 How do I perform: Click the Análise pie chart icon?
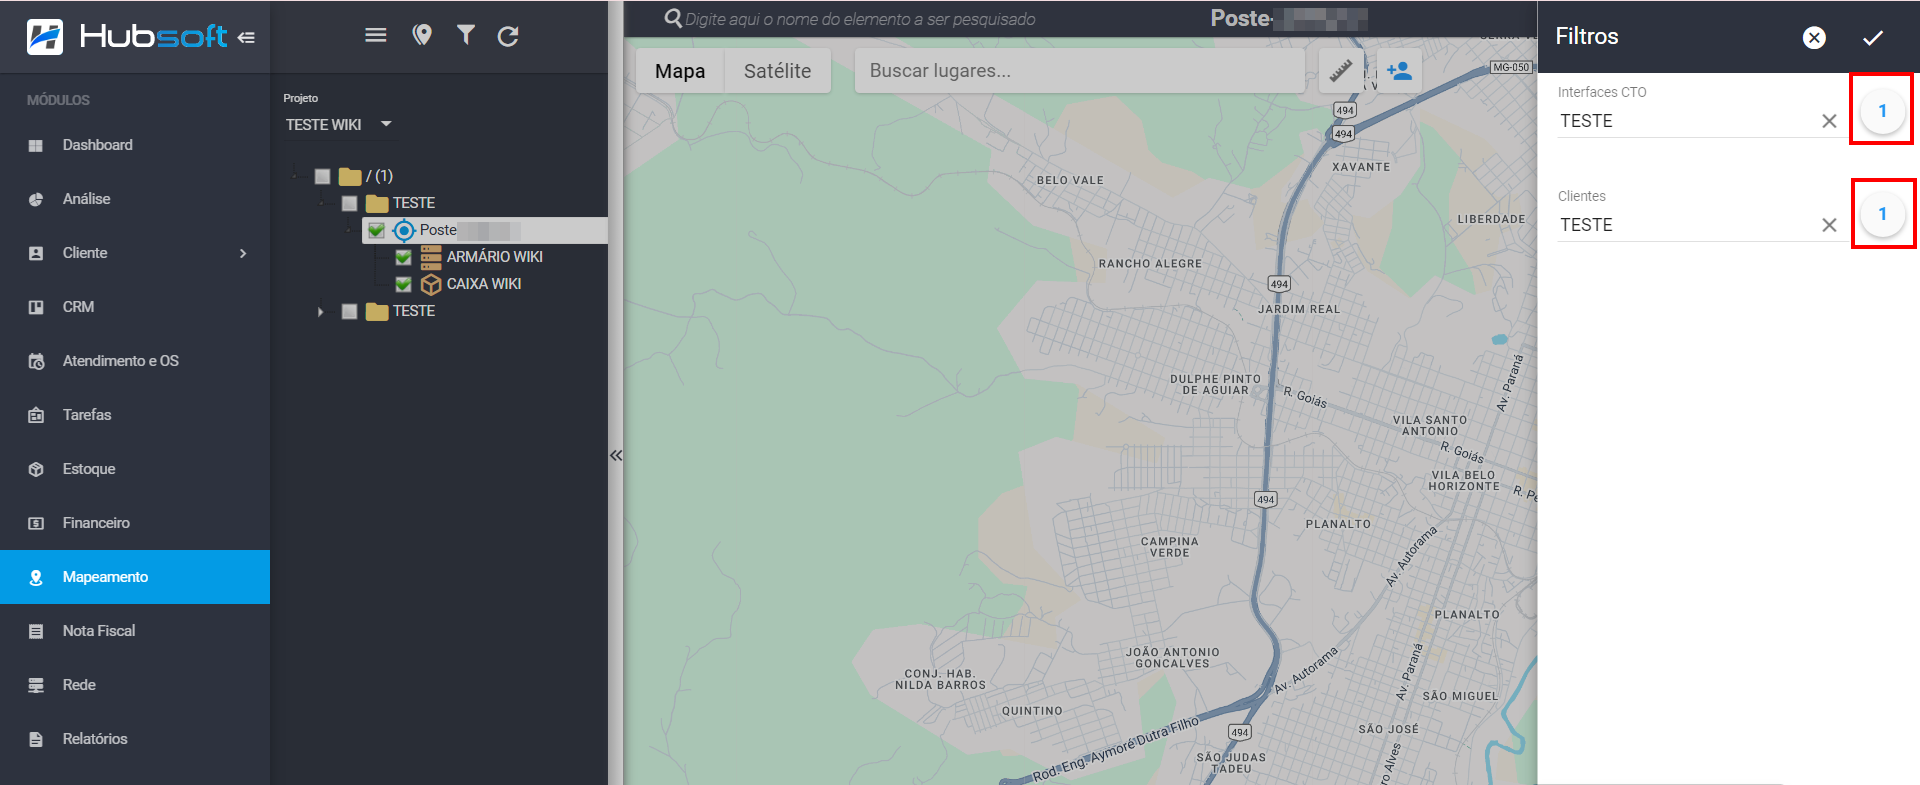click(36, 200)
